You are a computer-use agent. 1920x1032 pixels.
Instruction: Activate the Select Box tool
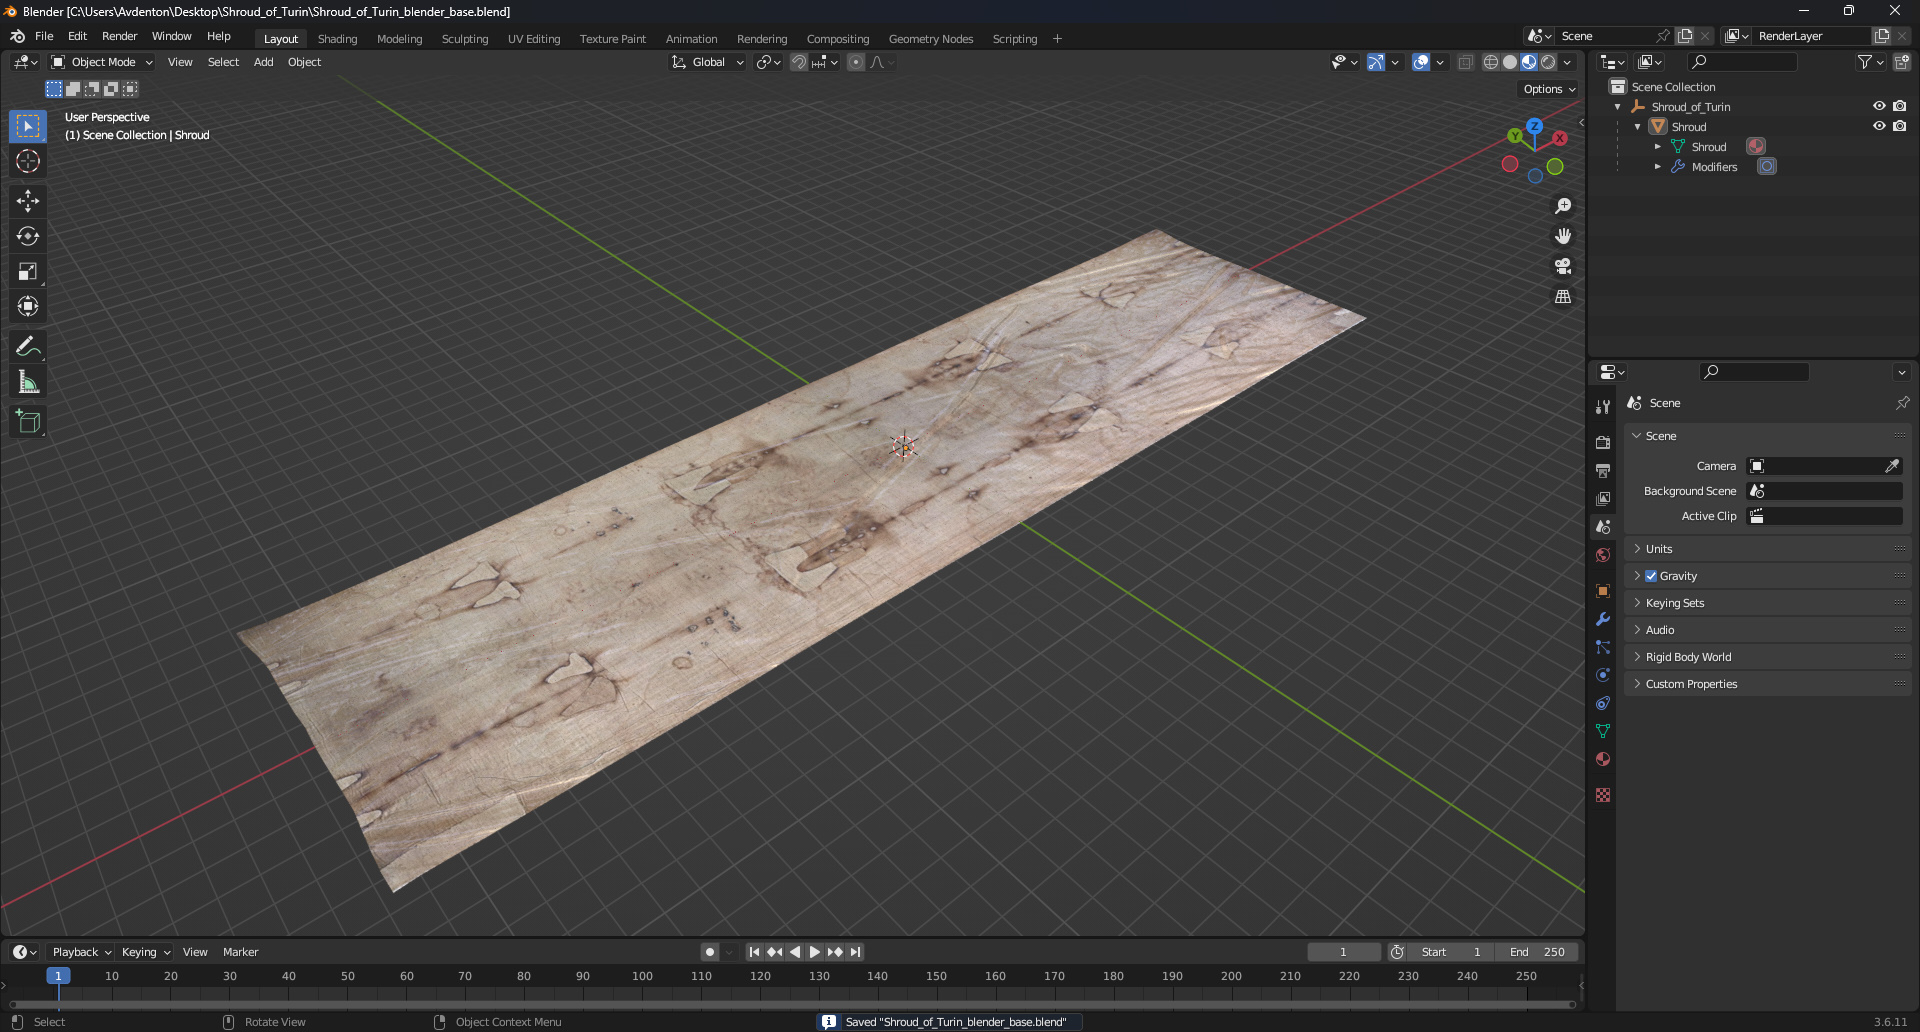point(28,126)
